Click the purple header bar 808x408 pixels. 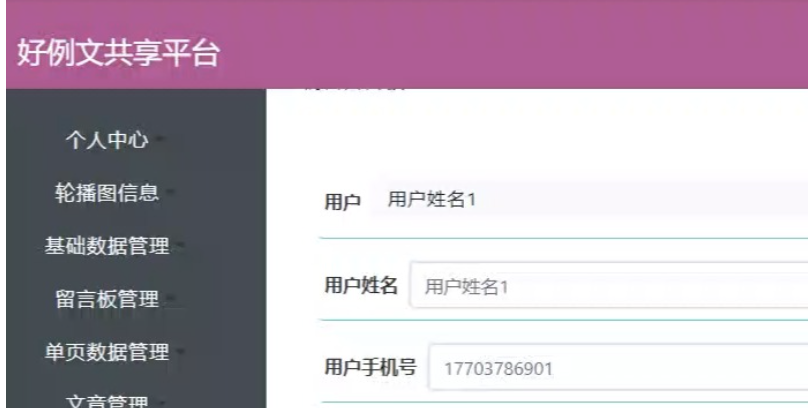[x=407, y=44]
